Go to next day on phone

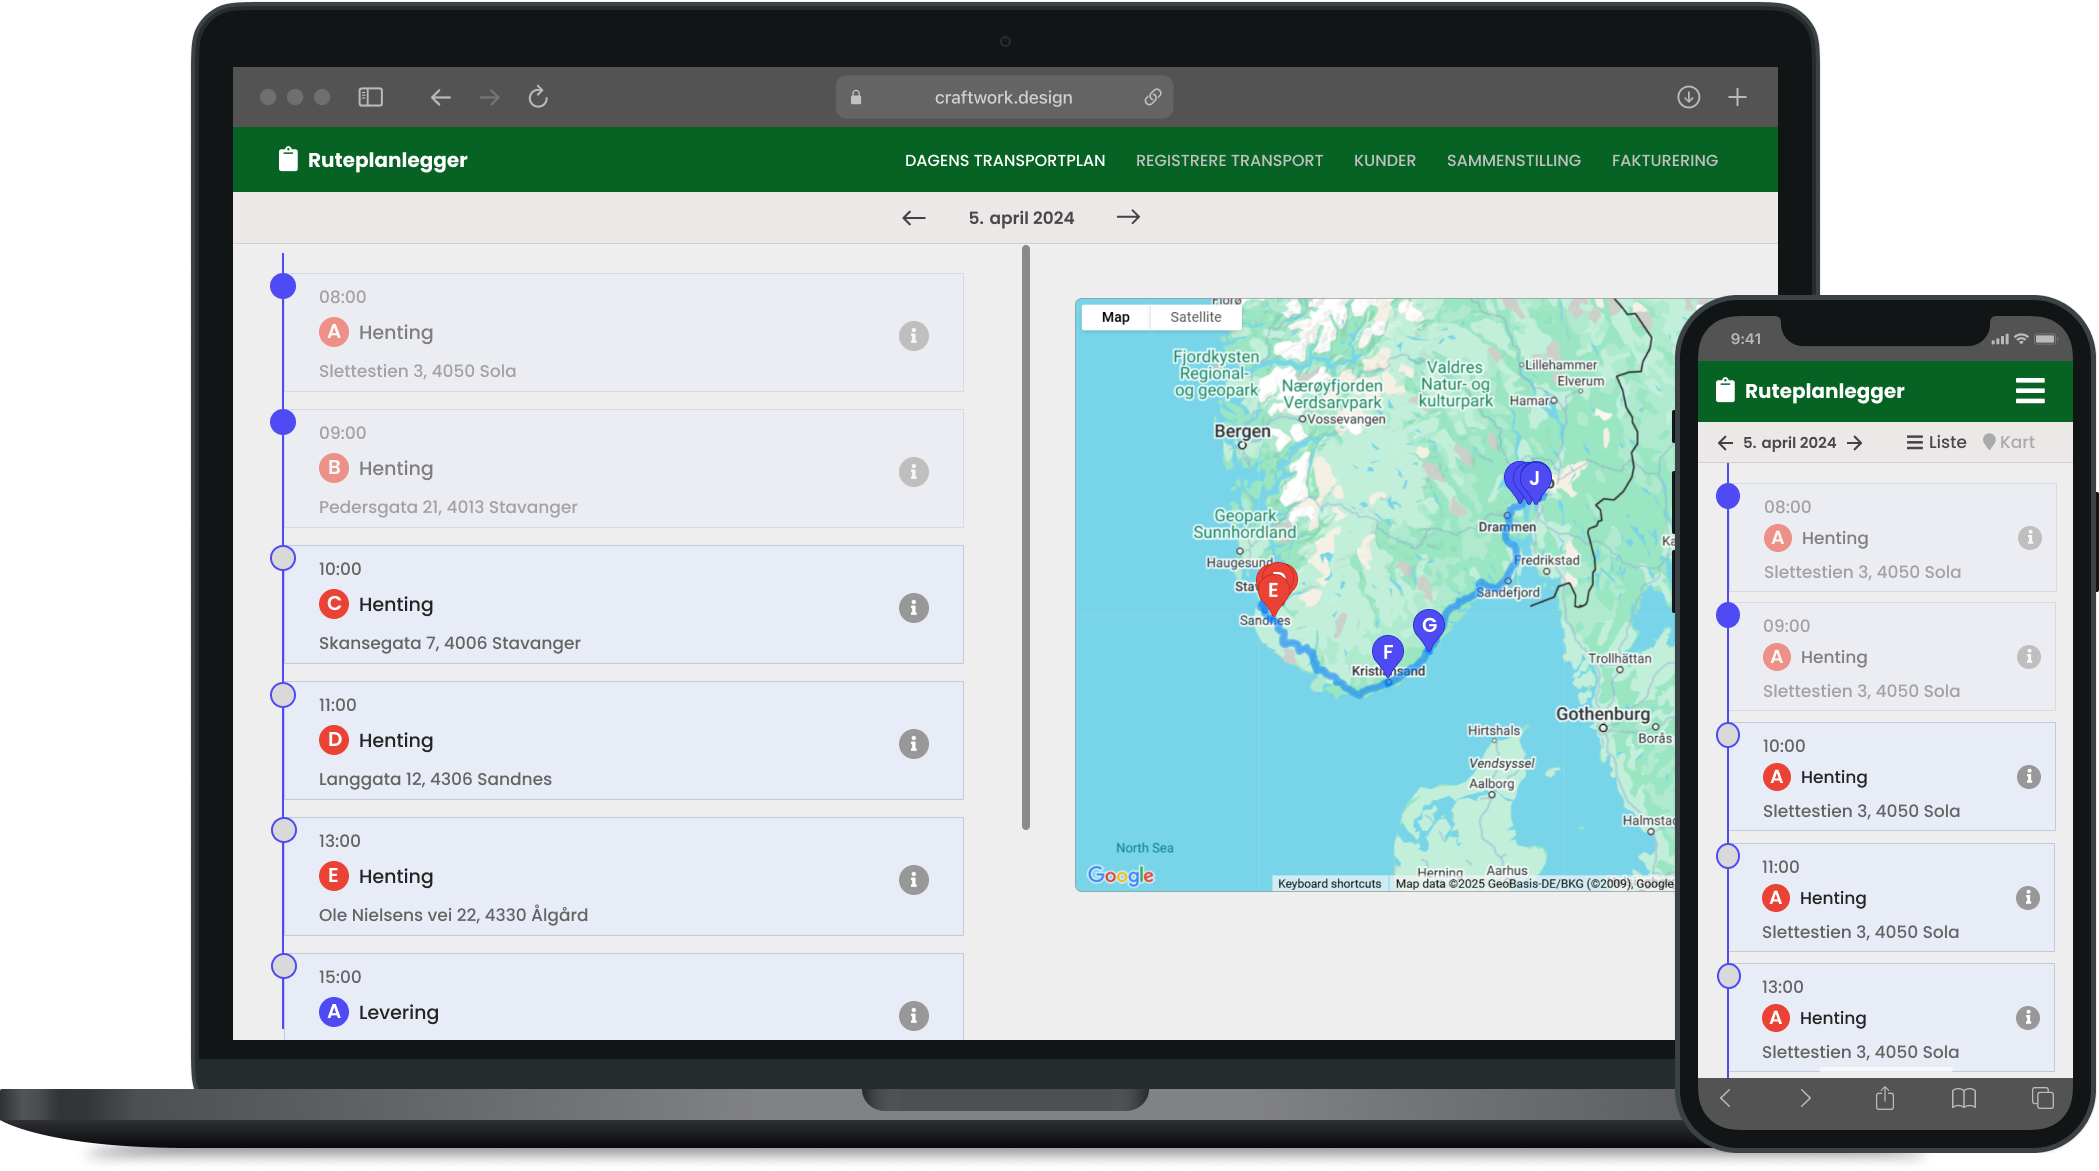(x=1855, y=443)
